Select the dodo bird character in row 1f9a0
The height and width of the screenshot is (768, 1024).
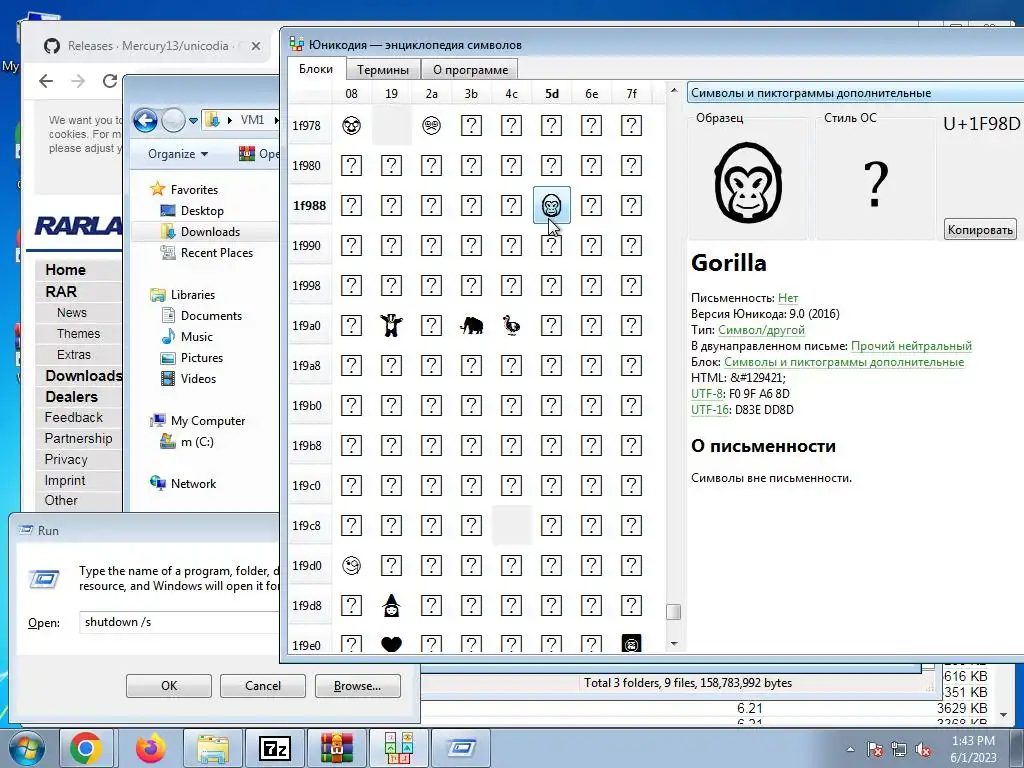point(511,325)
